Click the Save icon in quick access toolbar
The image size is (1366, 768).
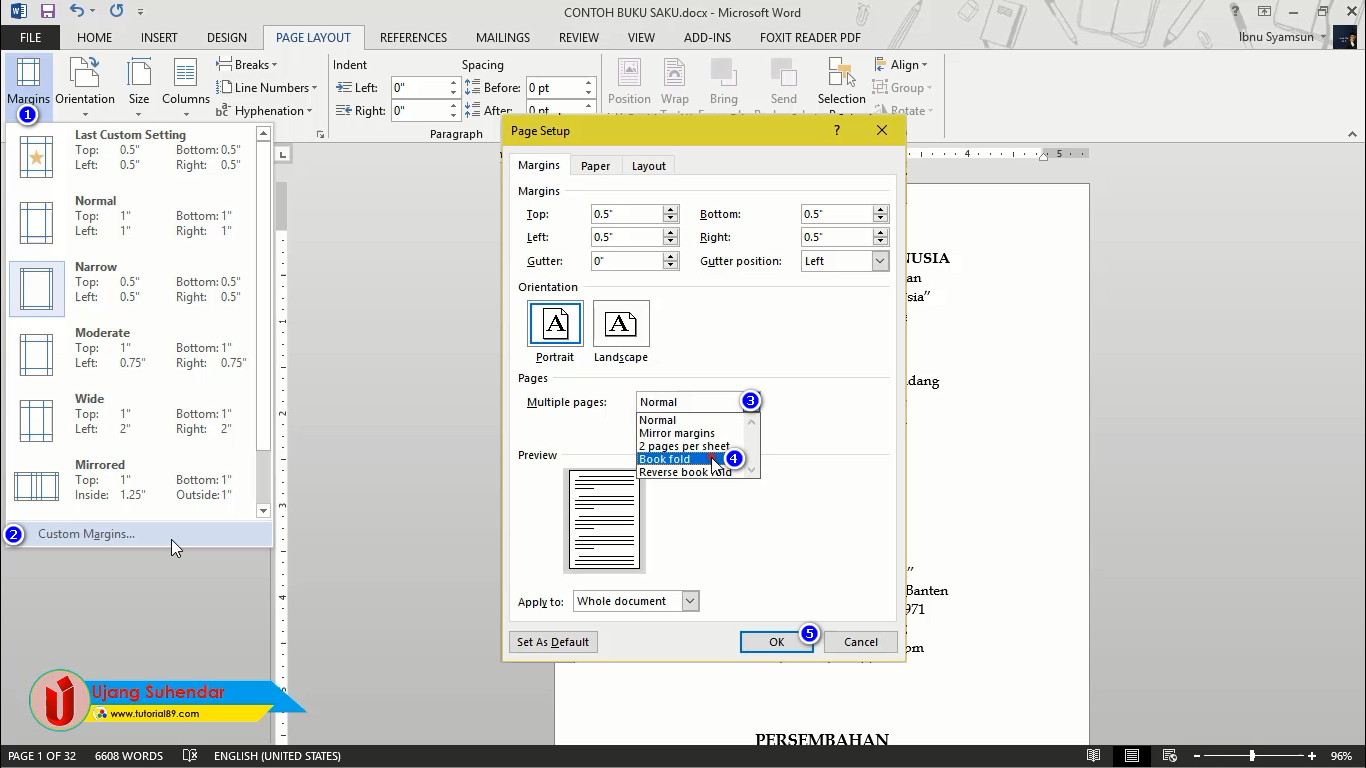[x=47, y=11]
